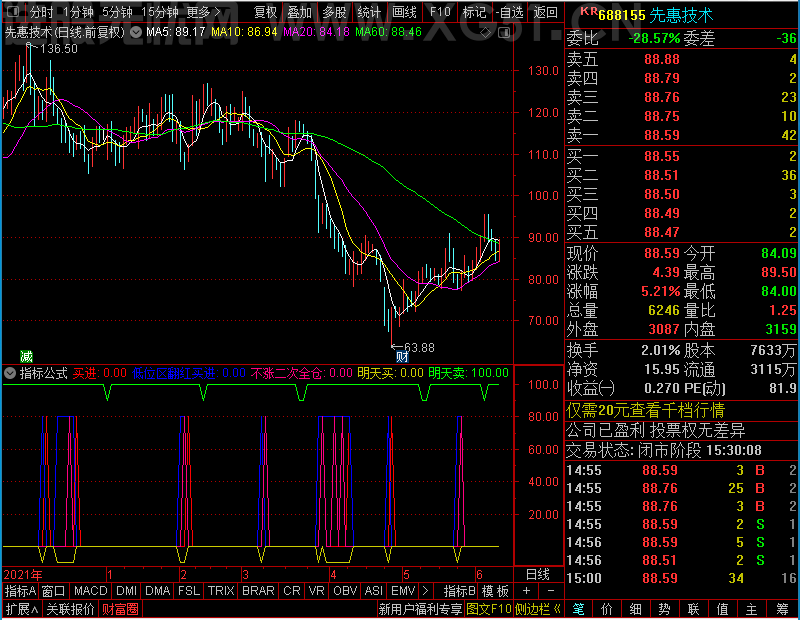This screenshot has height=620, width=800.
Task: Click the diamond icon in the chart header
Action: pos(485,33)
